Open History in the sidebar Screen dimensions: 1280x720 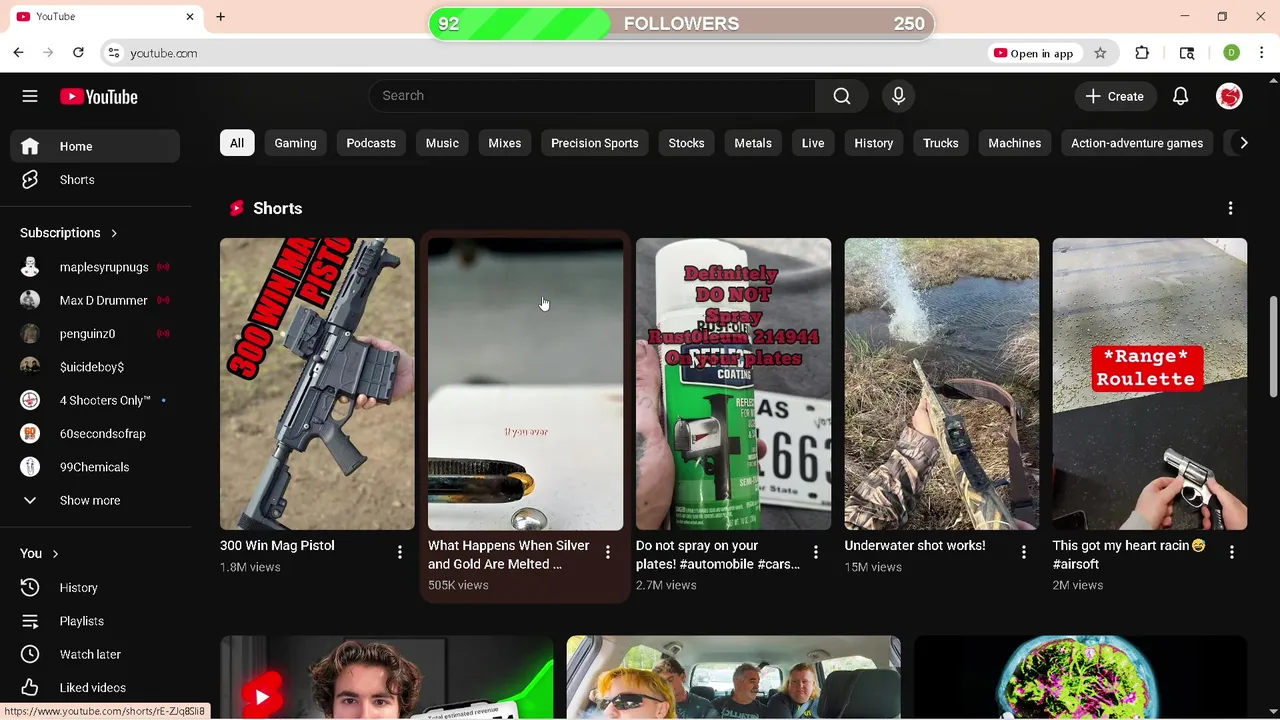[95, 588]
